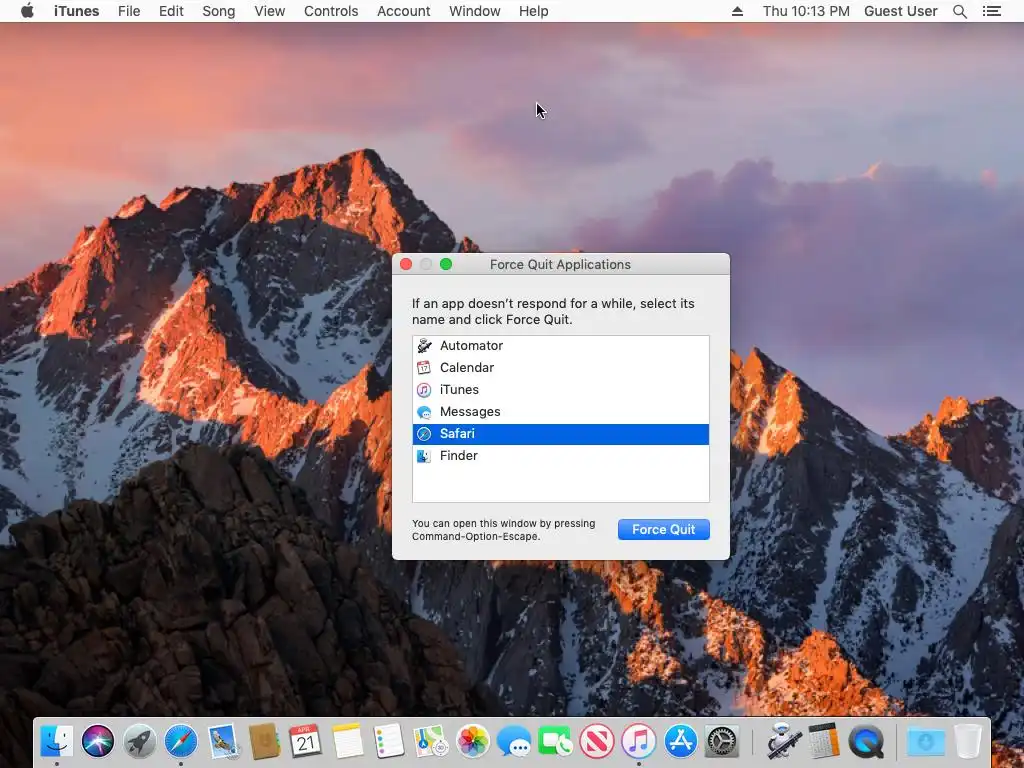Open App Store icon in Dock
The width and height of the screenshot is (1024, 768).
click(680, 741)
